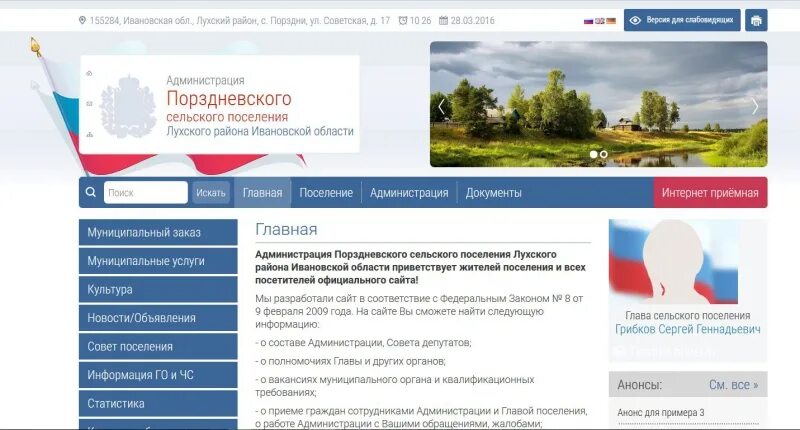Open the Документы menu item

[x=493, y=192]
